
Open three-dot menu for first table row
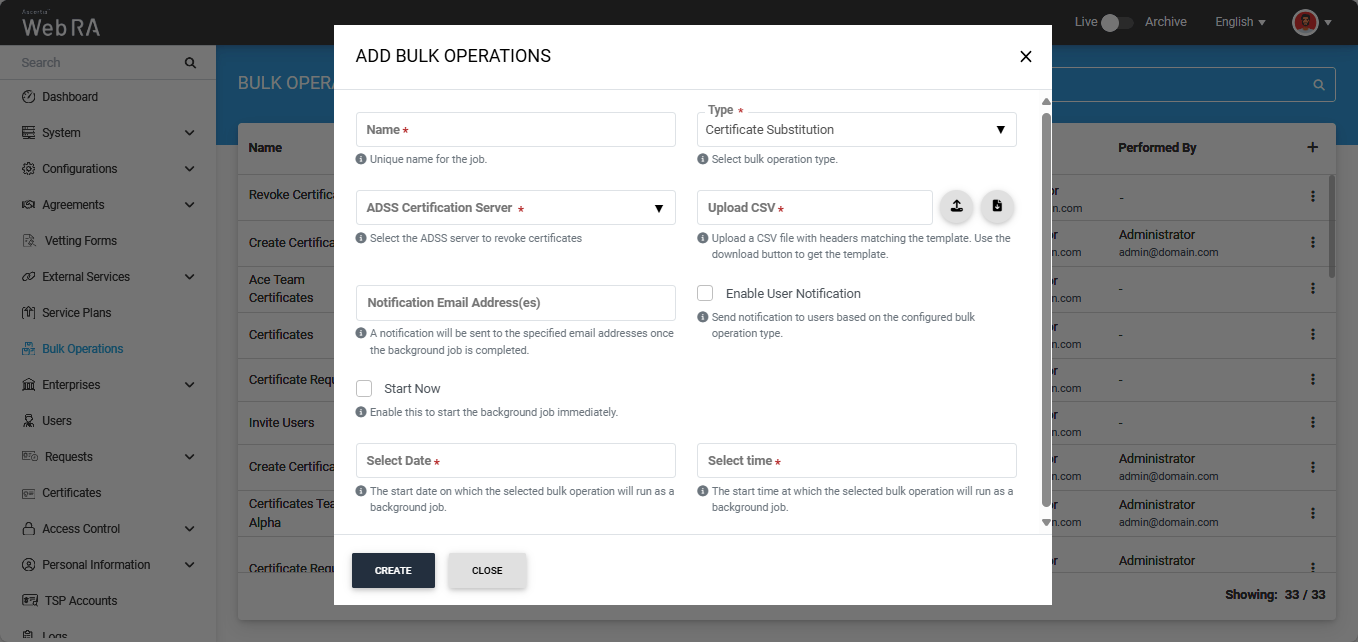click(x=1313, y=198)
